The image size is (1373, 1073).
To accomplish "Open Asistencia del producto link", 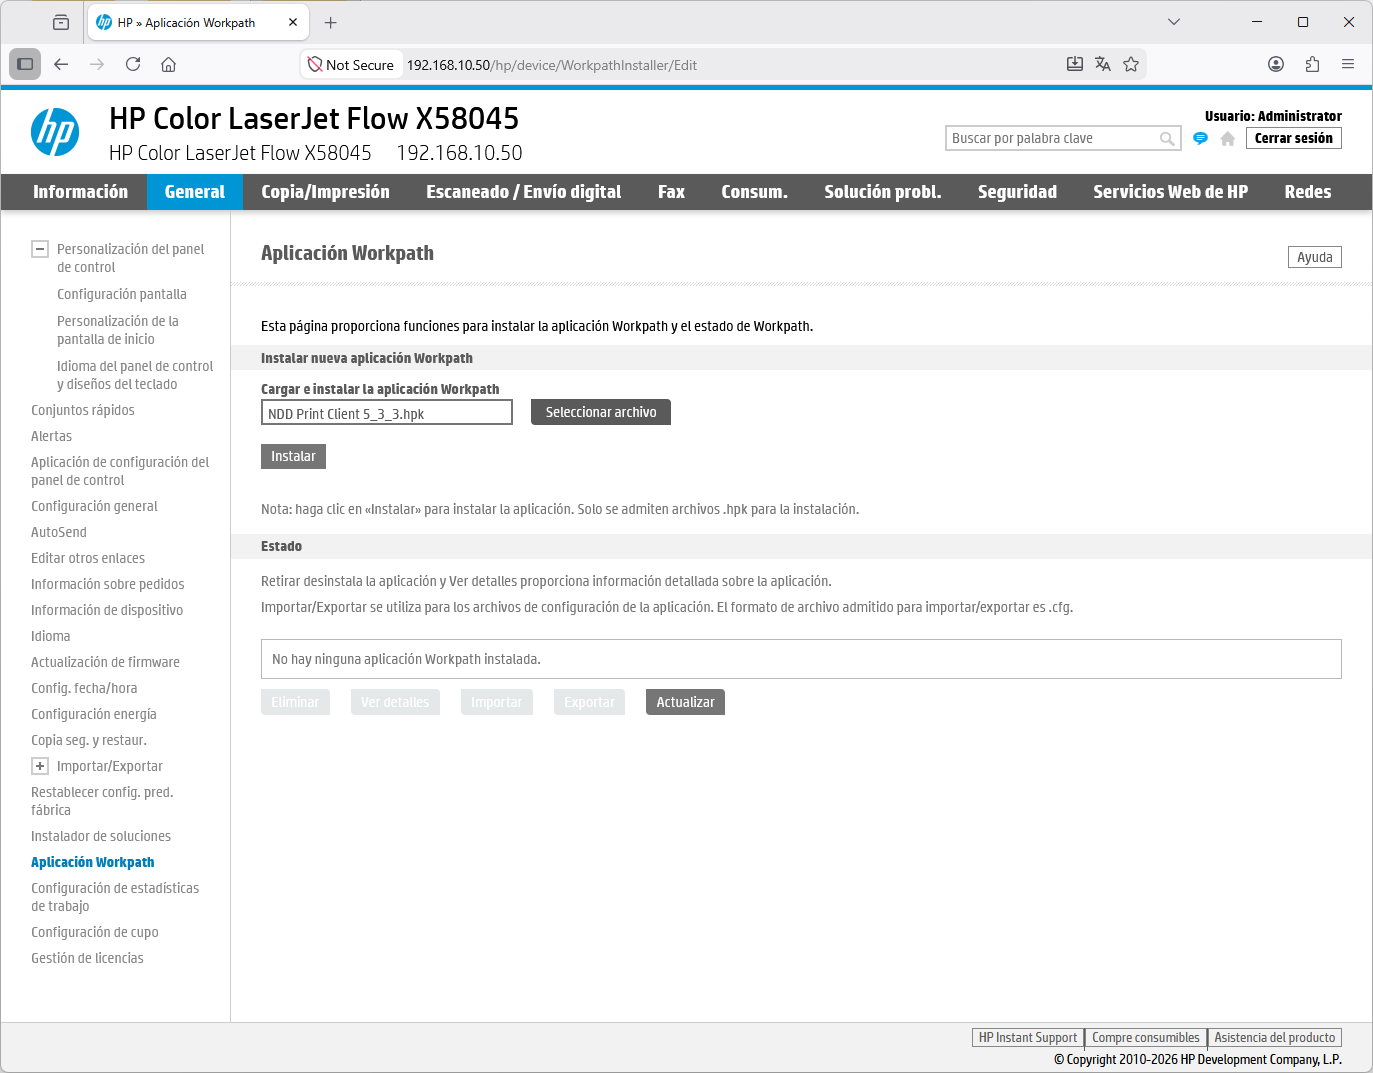I will (1275, 1038).
